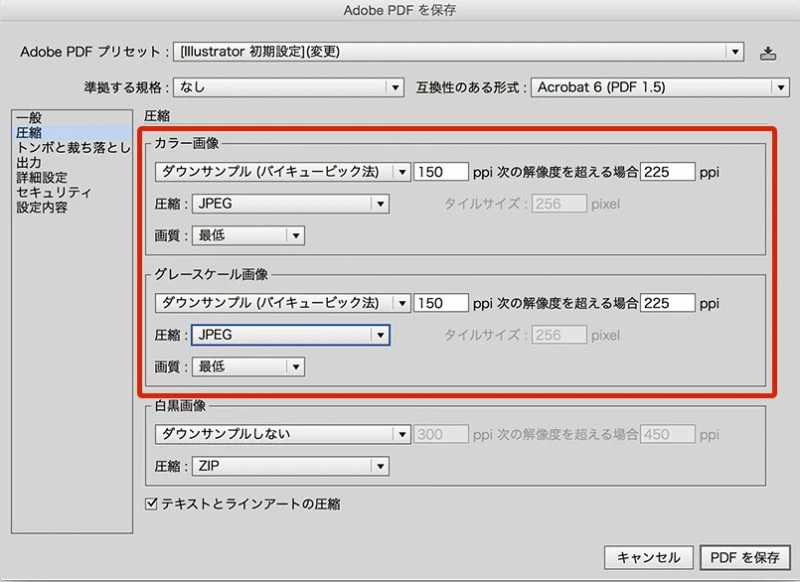This screenshot has width=800, height=582.
Task: Click 白黒画像 450 ppi threshold field
Action: tap(667, 434)
